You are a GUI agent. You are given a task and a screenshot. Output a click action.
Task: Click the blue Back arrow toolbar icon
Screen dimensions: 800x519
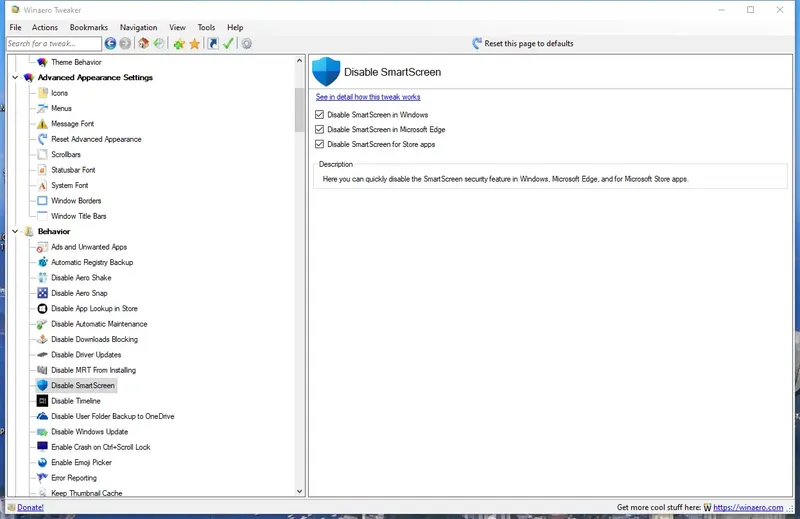[x=110, y=43]
